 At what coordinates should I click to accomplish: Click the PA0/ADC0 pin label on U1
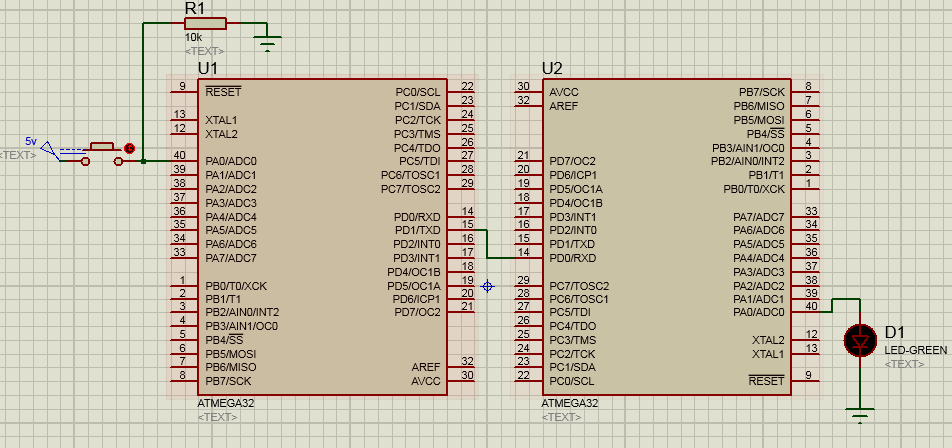[231, 161]
